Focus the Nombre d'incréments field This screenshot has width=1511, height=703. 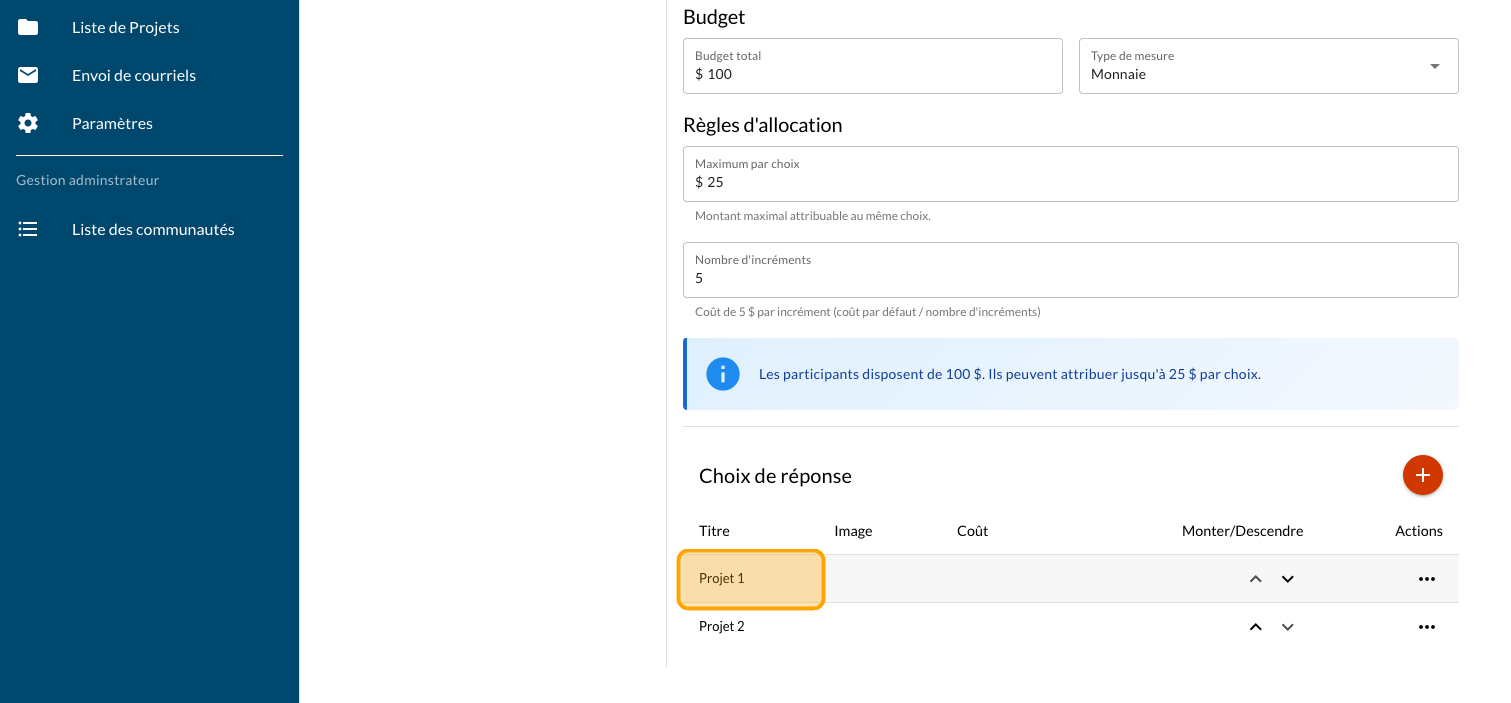click(1070, 278)
